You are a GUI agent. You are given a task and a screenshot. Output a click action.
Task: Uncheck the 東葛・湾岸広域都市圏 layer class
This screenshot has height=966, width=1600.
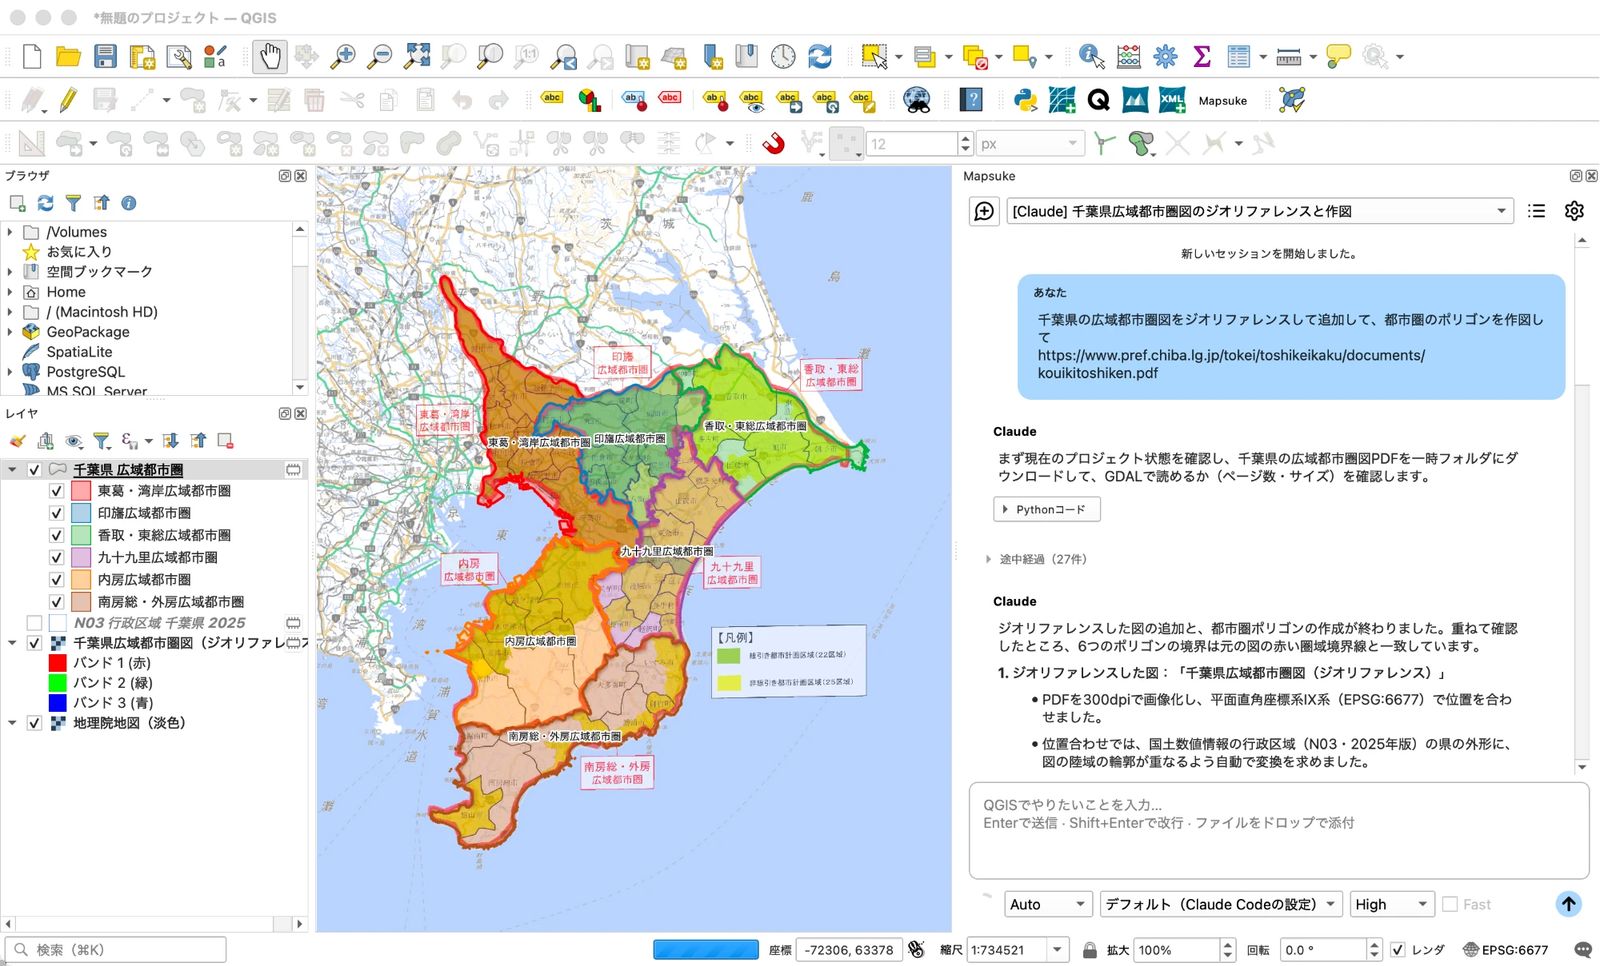click(56, 491)
